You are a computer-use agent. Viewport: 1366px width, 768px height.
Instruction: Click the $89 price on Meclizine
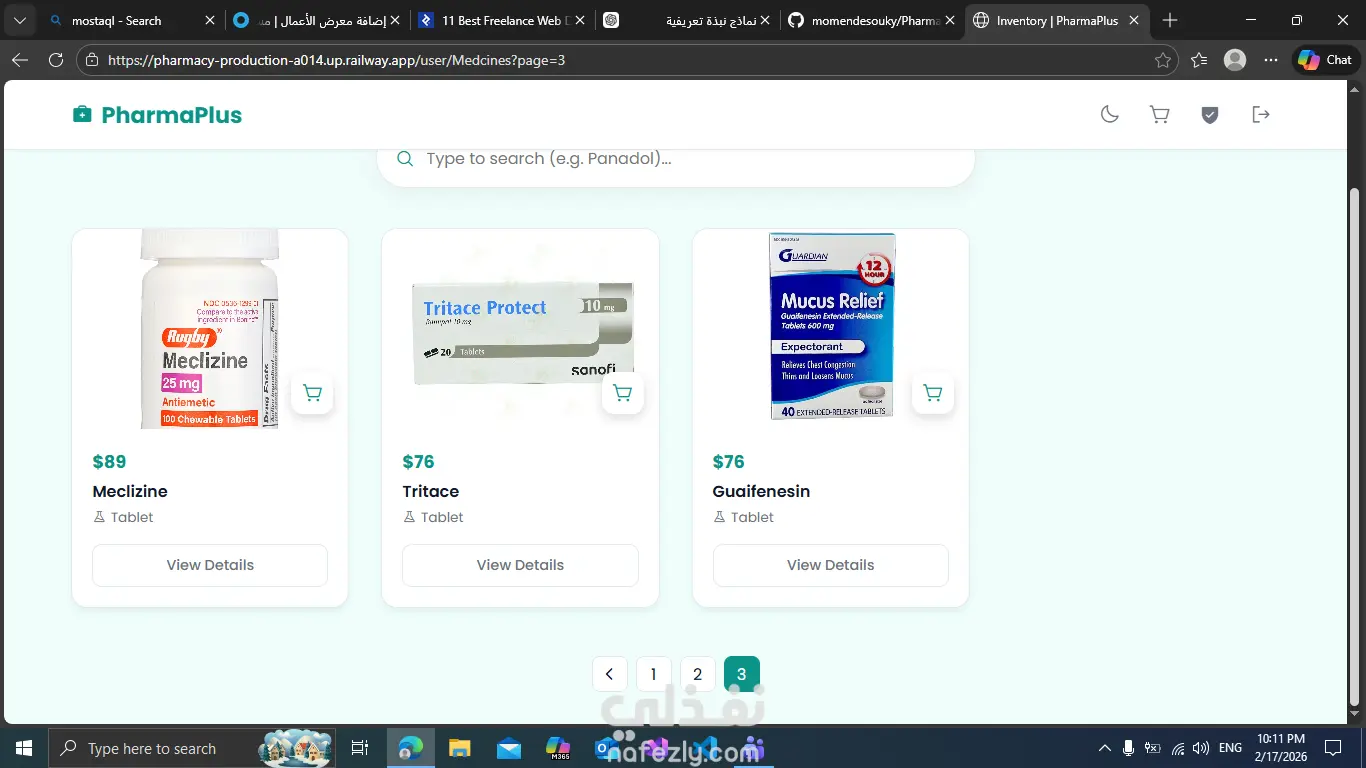coord(109,462)
